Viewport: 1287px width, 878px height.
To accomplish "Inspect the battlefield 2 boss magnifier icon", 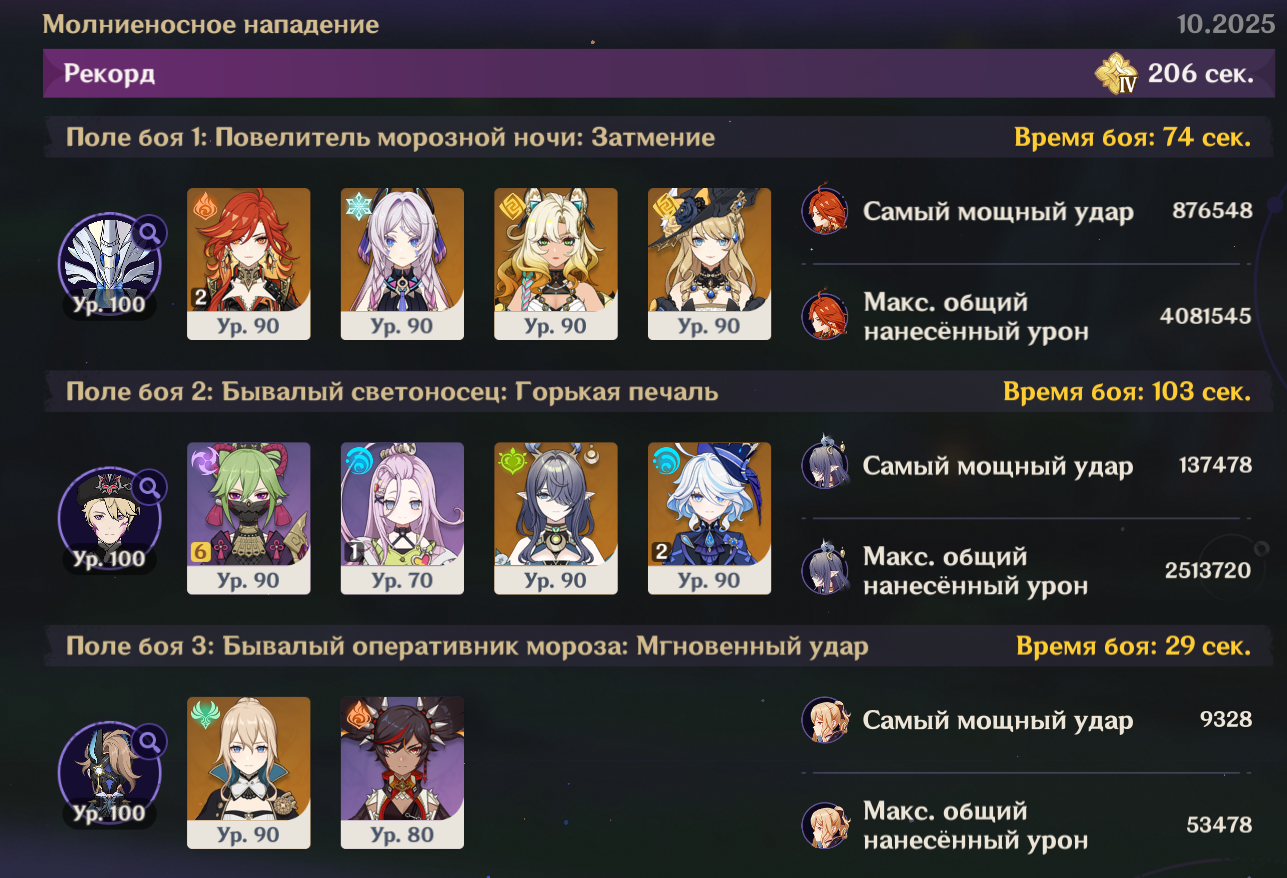I will click(x=149, y=488).
